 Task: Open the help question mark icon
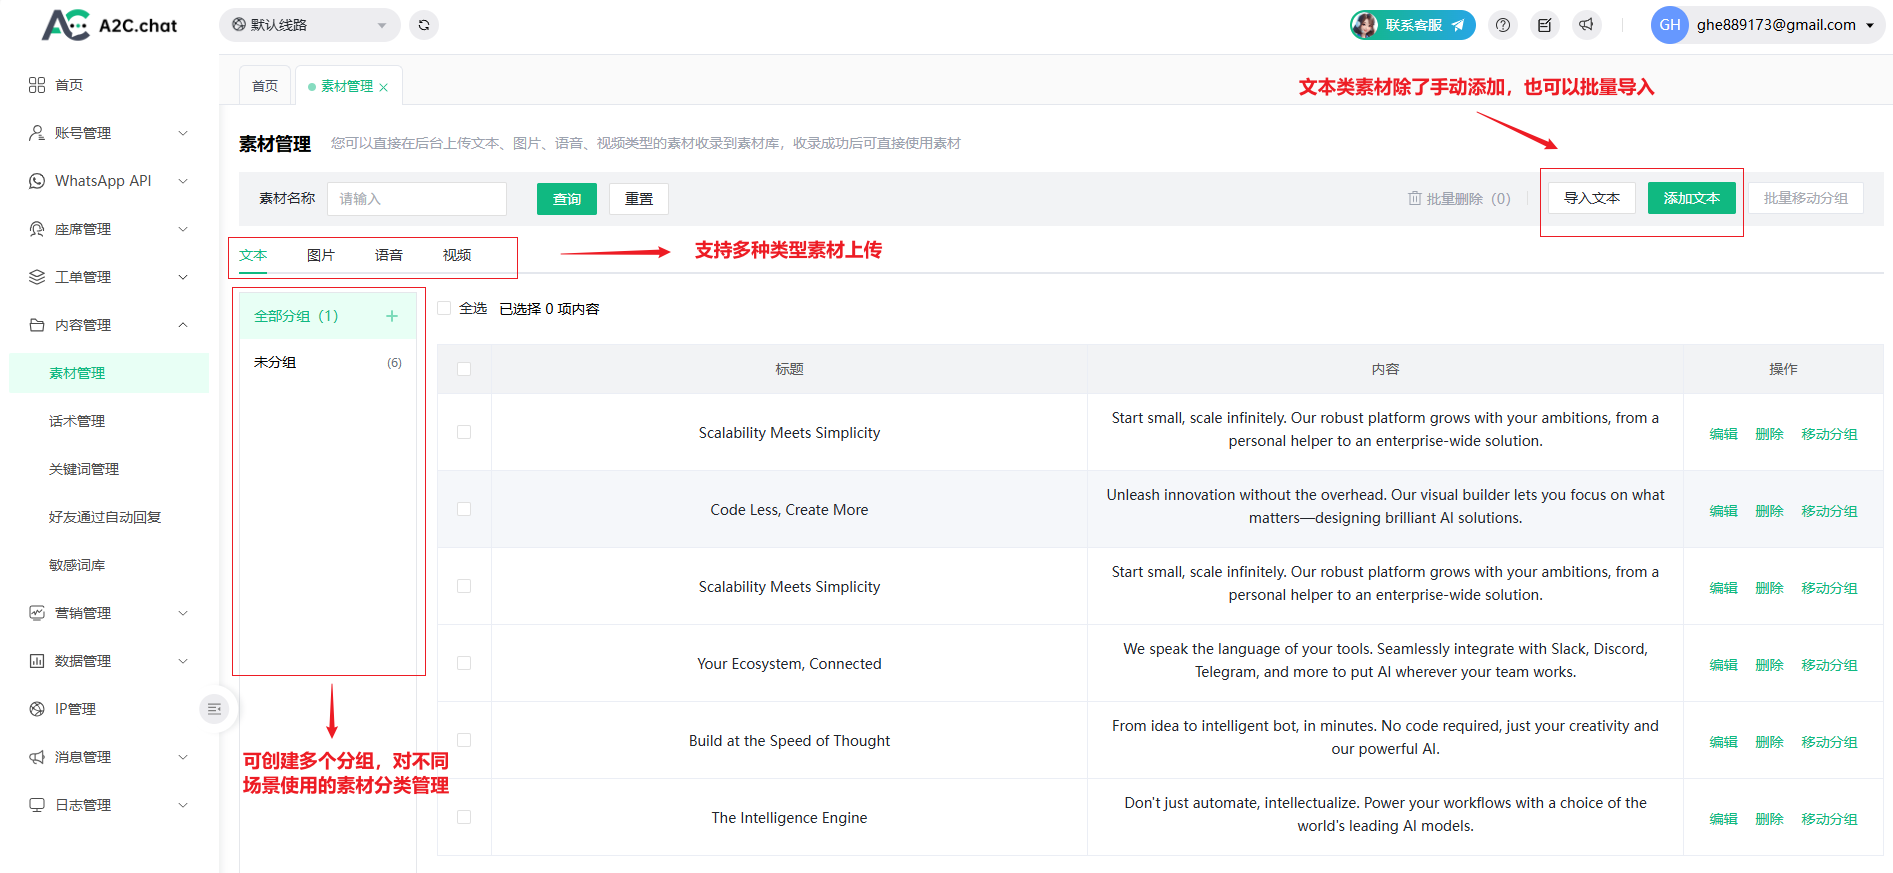(x=1503, y=25)
